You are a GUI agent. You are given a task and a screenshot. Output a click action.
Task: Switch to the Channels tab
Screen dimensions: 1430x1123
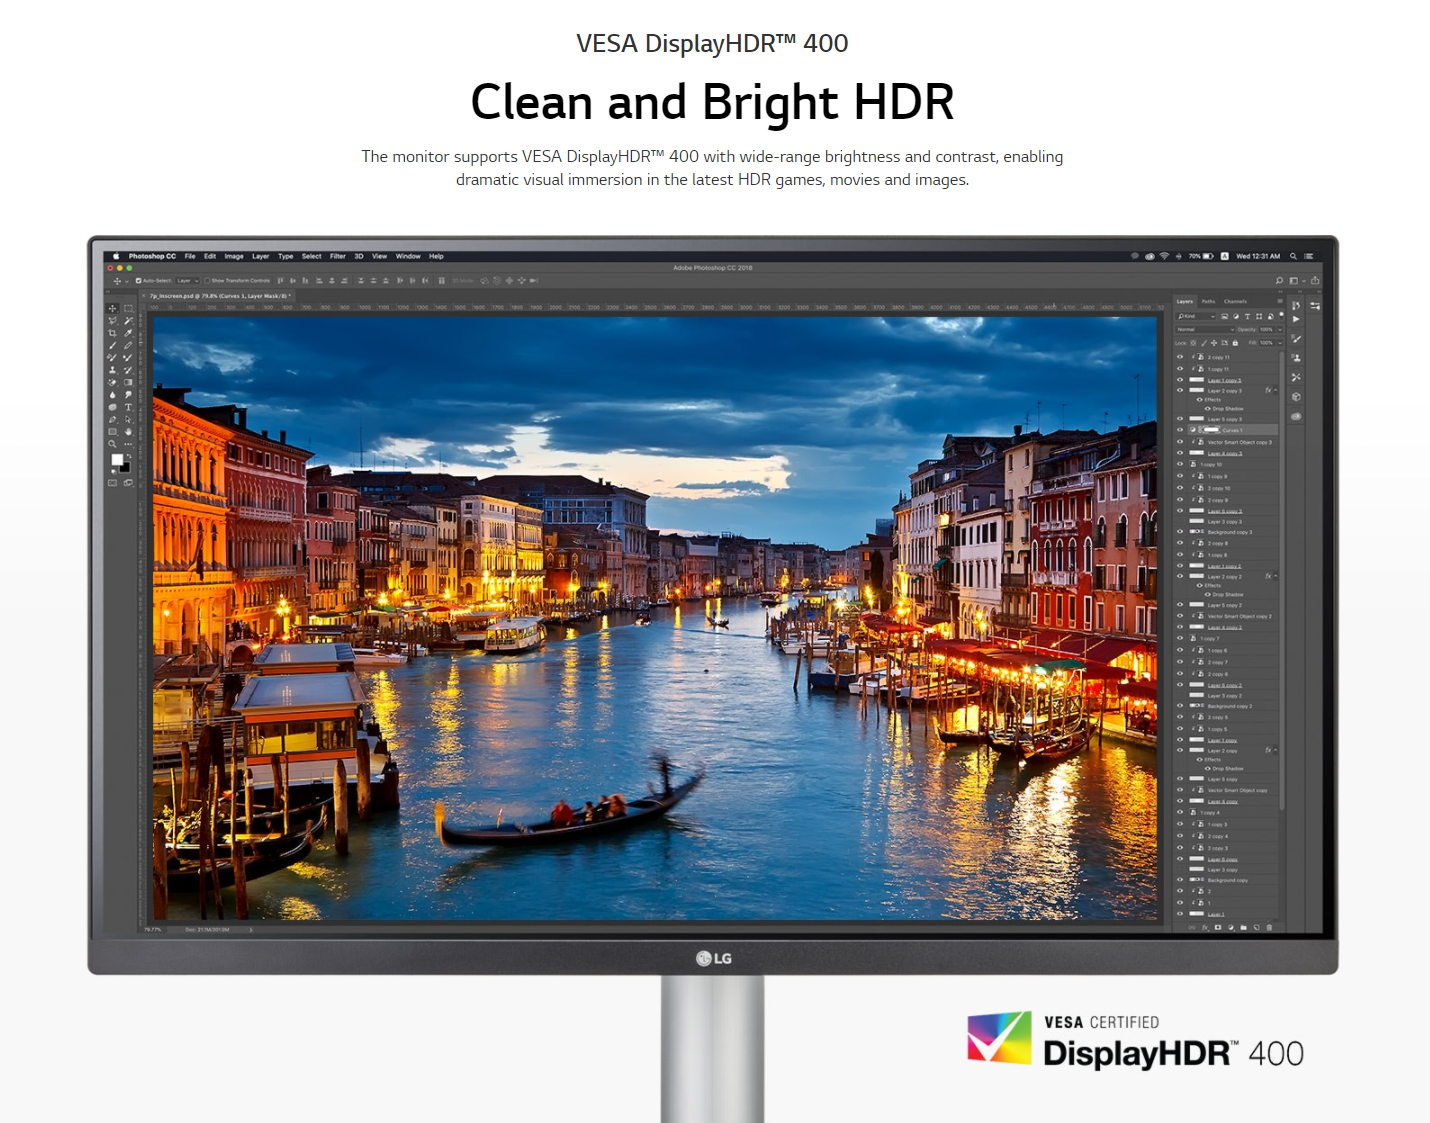1235,301
